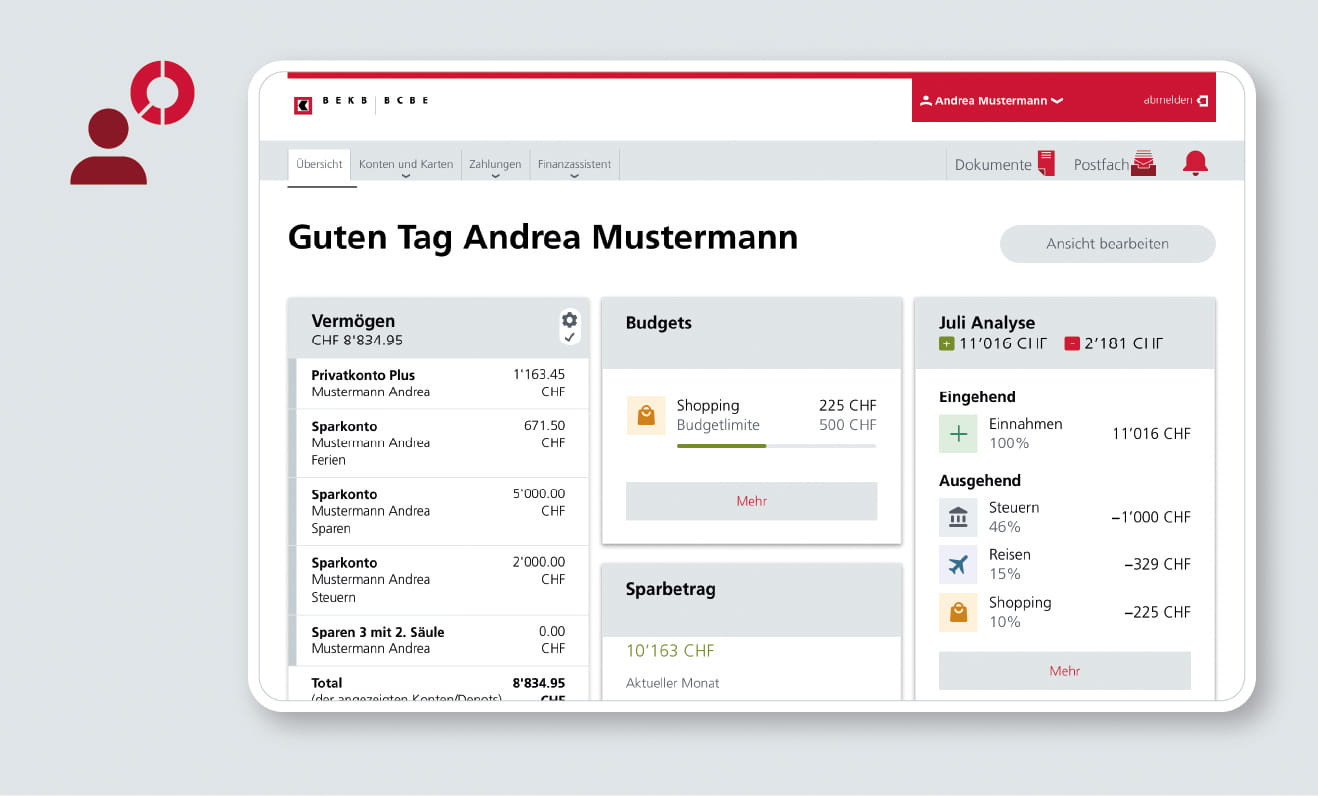The width and height of the screenshot is (1318, 796).
Task: Click the green plus icon beside Einnahmen
Action: pyautogui.click(x=958, y=433)
